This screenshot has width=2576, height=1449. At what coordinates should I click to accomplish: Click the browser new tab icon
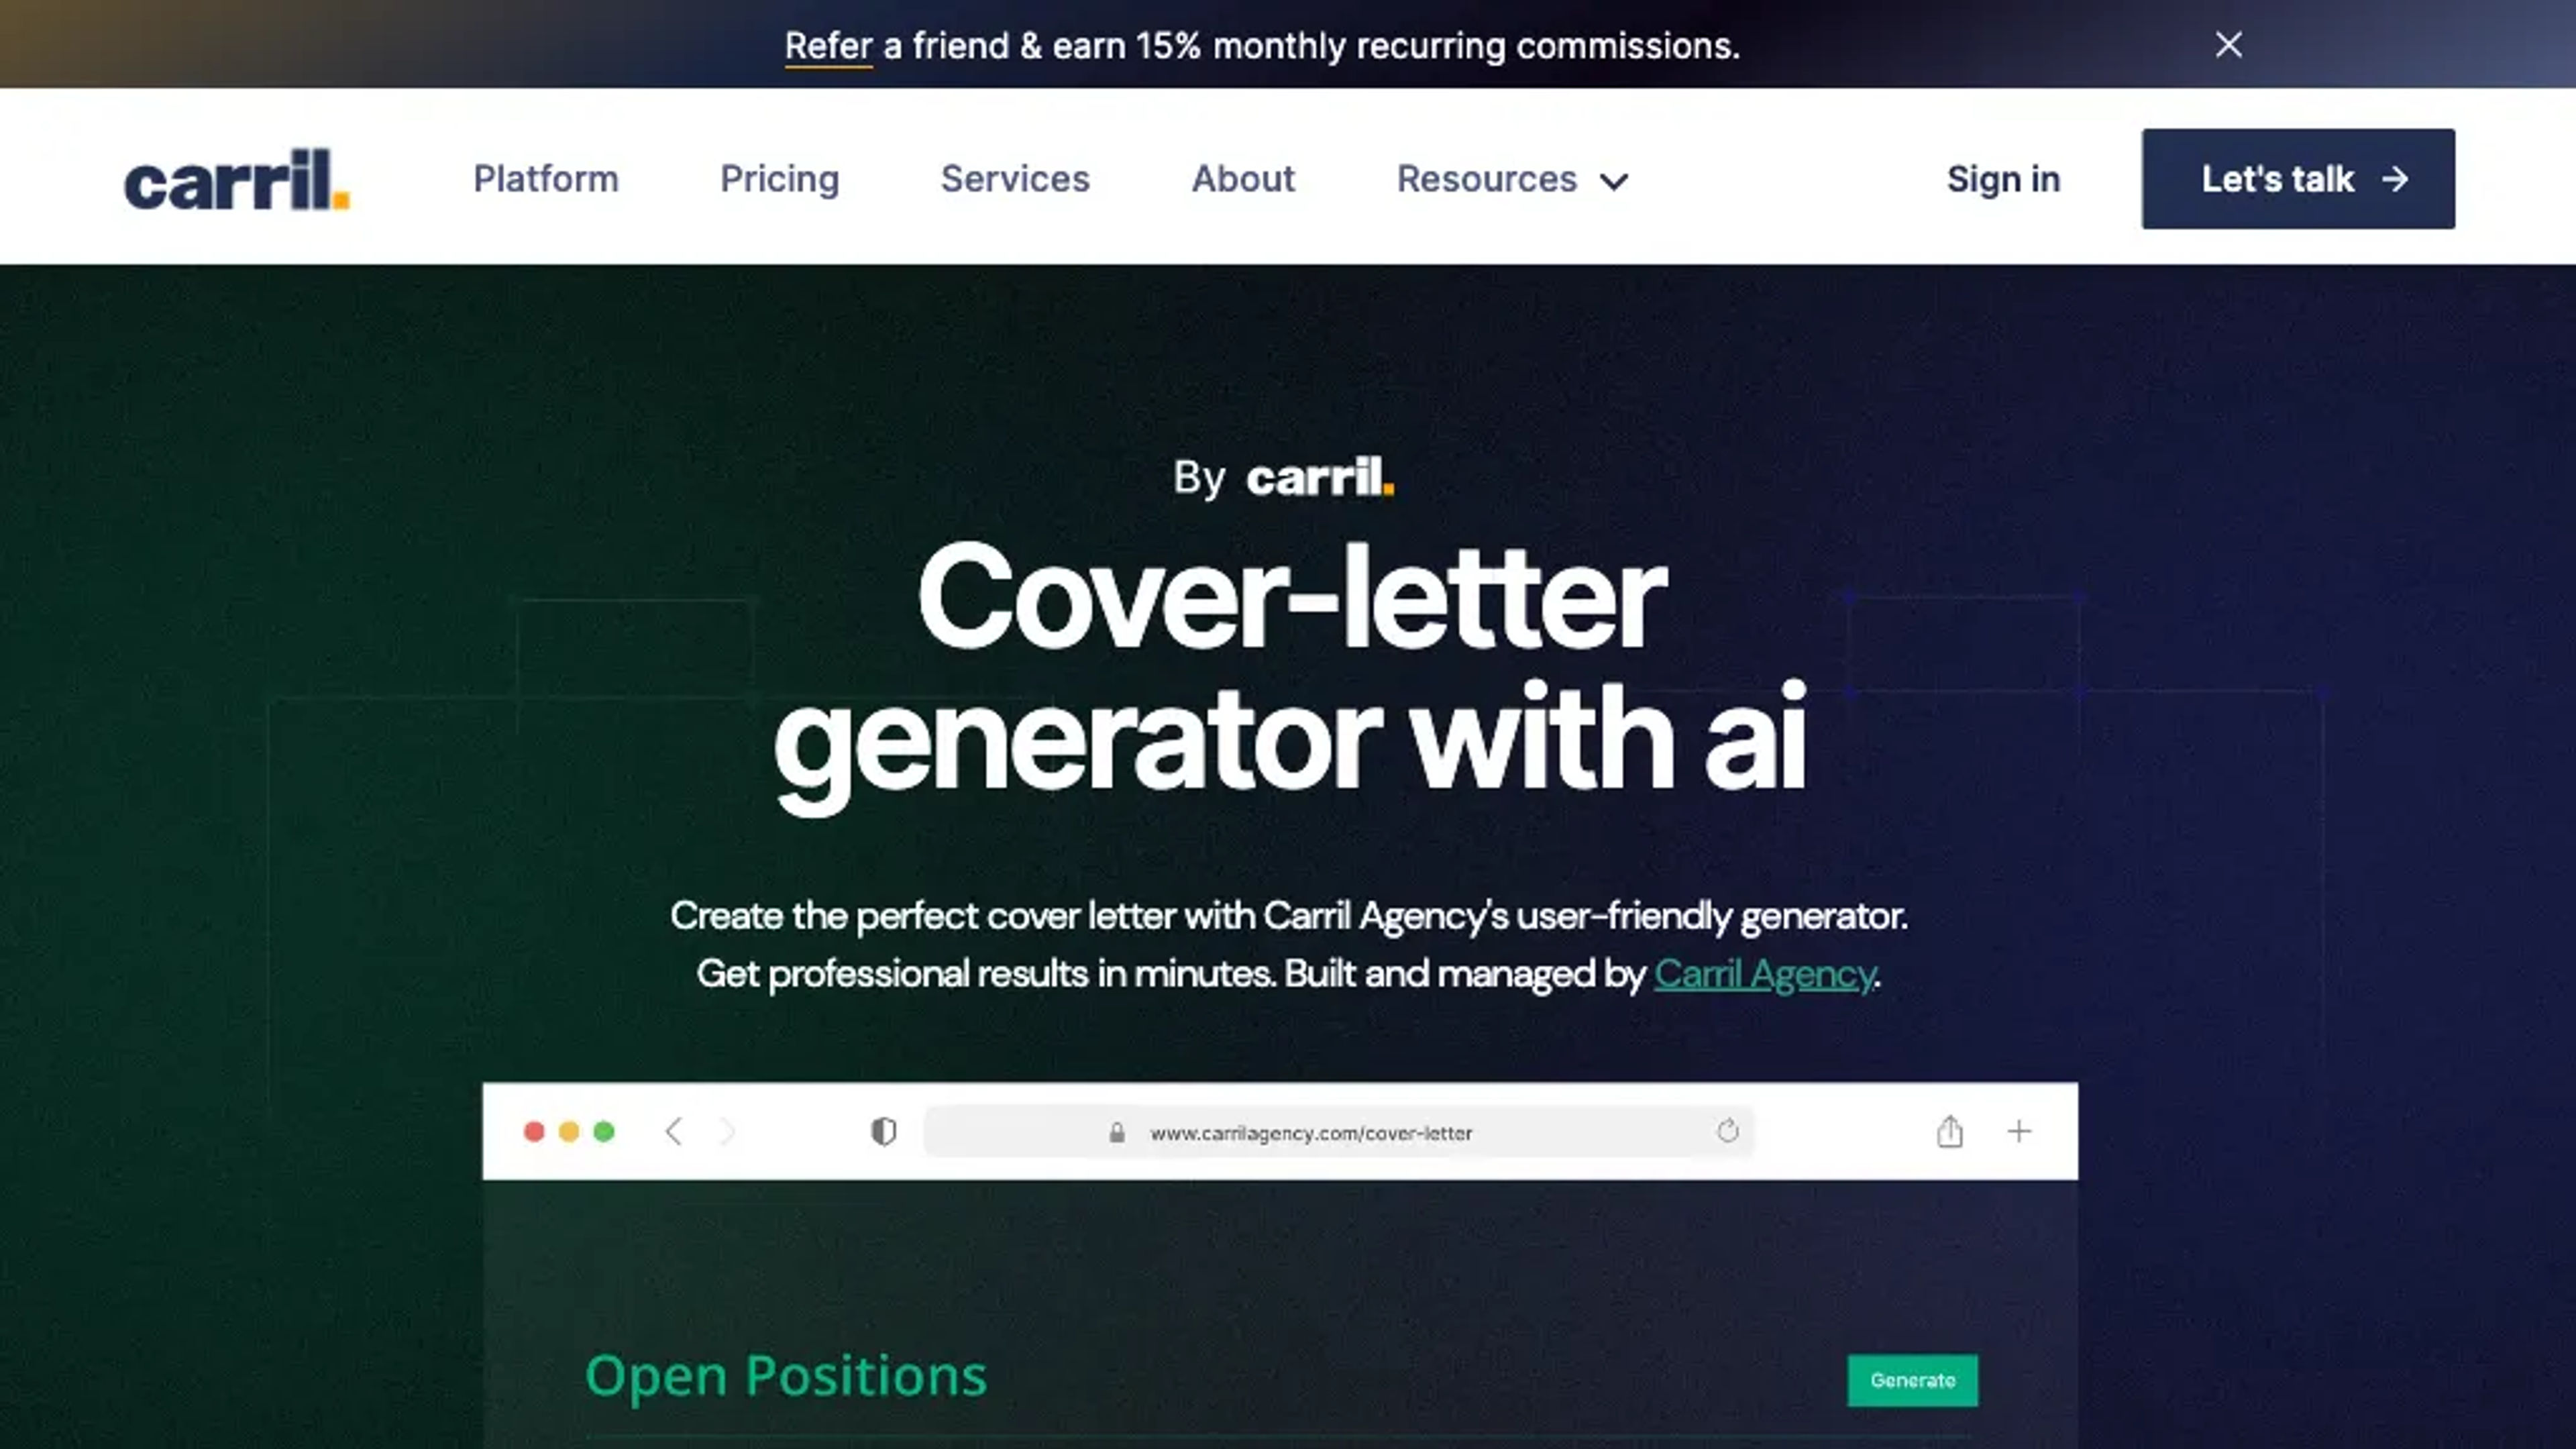(x=2019, y=1130)
